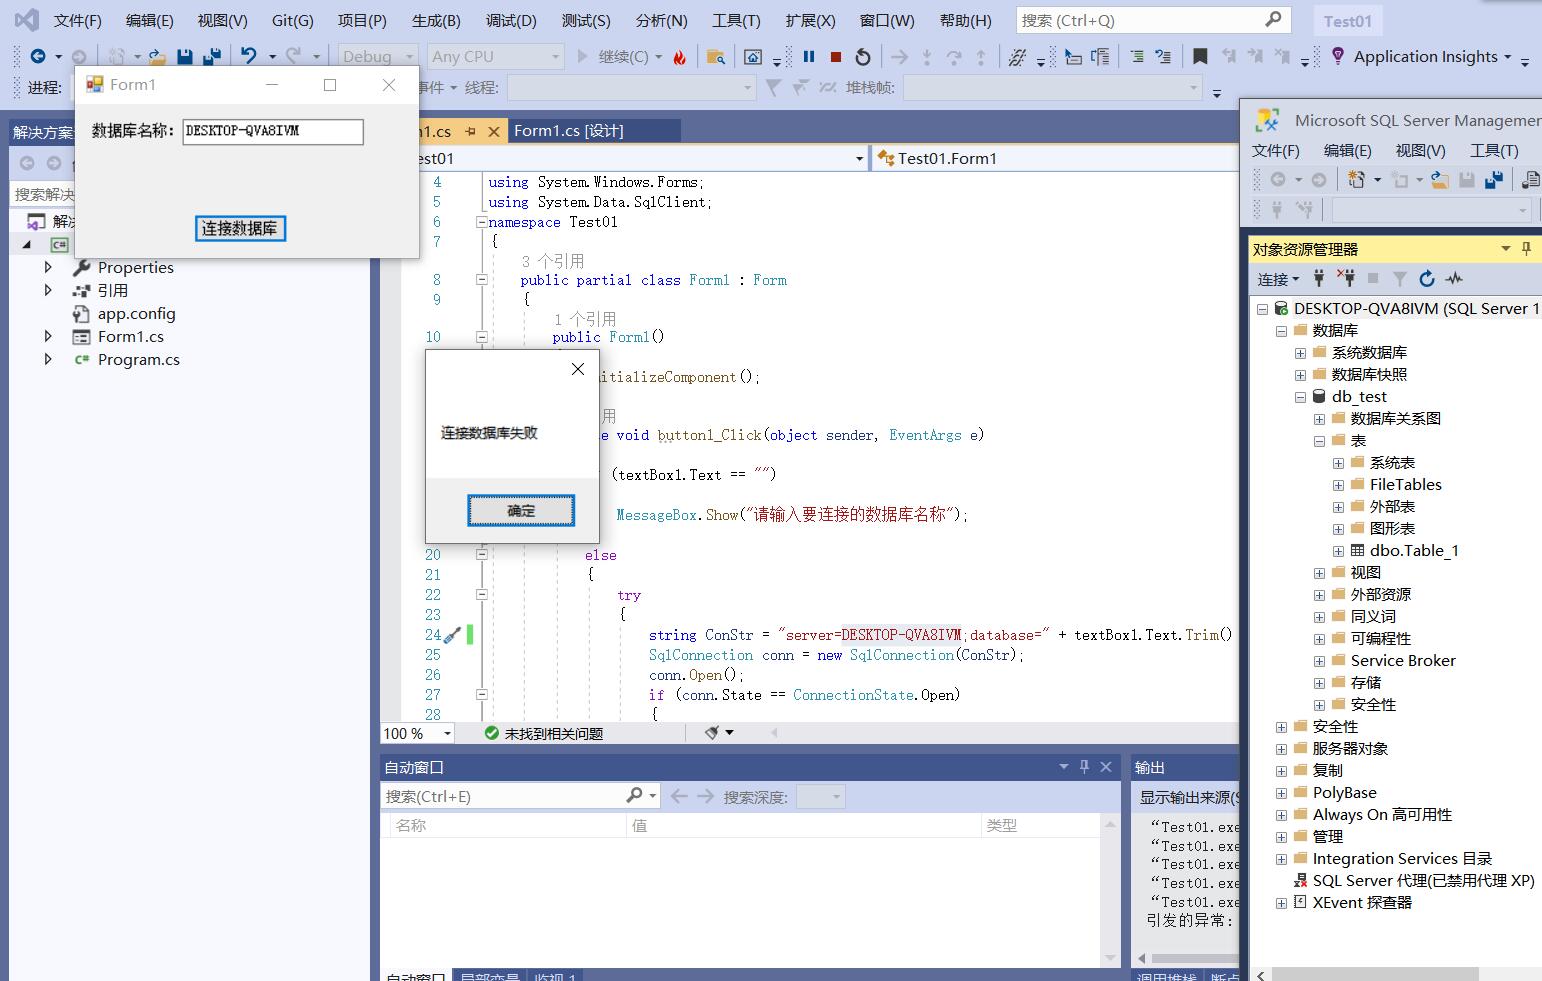This screenshot has width=1542, height=981.
Task: Expand the dbo.Table_1 node
Action: click(x=1338, y=551)
